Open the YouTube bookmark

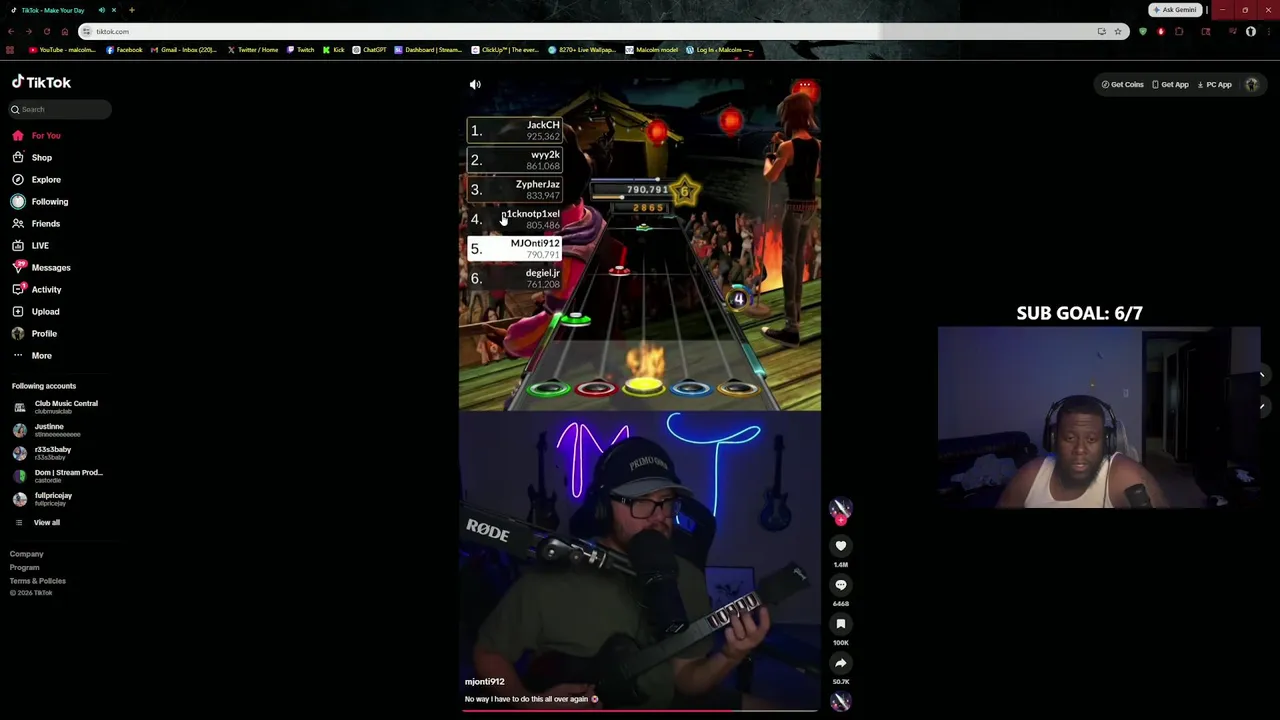pyautogui.click(x=62, y=50)
